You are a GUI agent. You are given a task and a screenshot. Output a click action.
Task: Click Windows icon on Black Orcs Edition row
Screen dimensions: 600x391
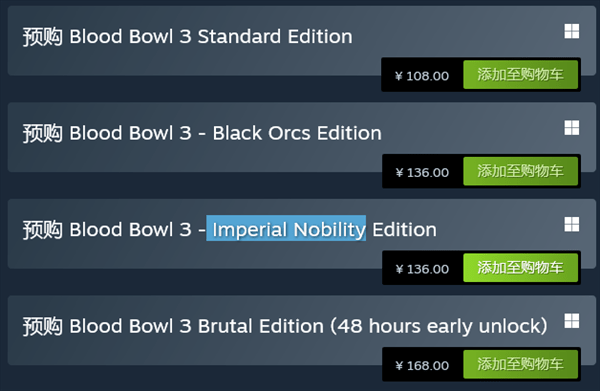[572, 128]
